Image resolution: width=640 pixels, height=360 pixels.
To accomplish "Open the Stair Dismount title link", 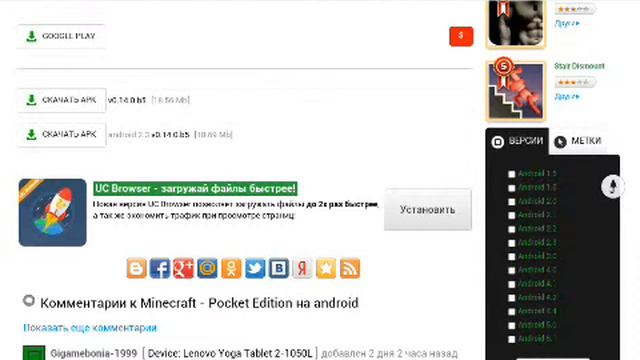I will pos(579,66).
